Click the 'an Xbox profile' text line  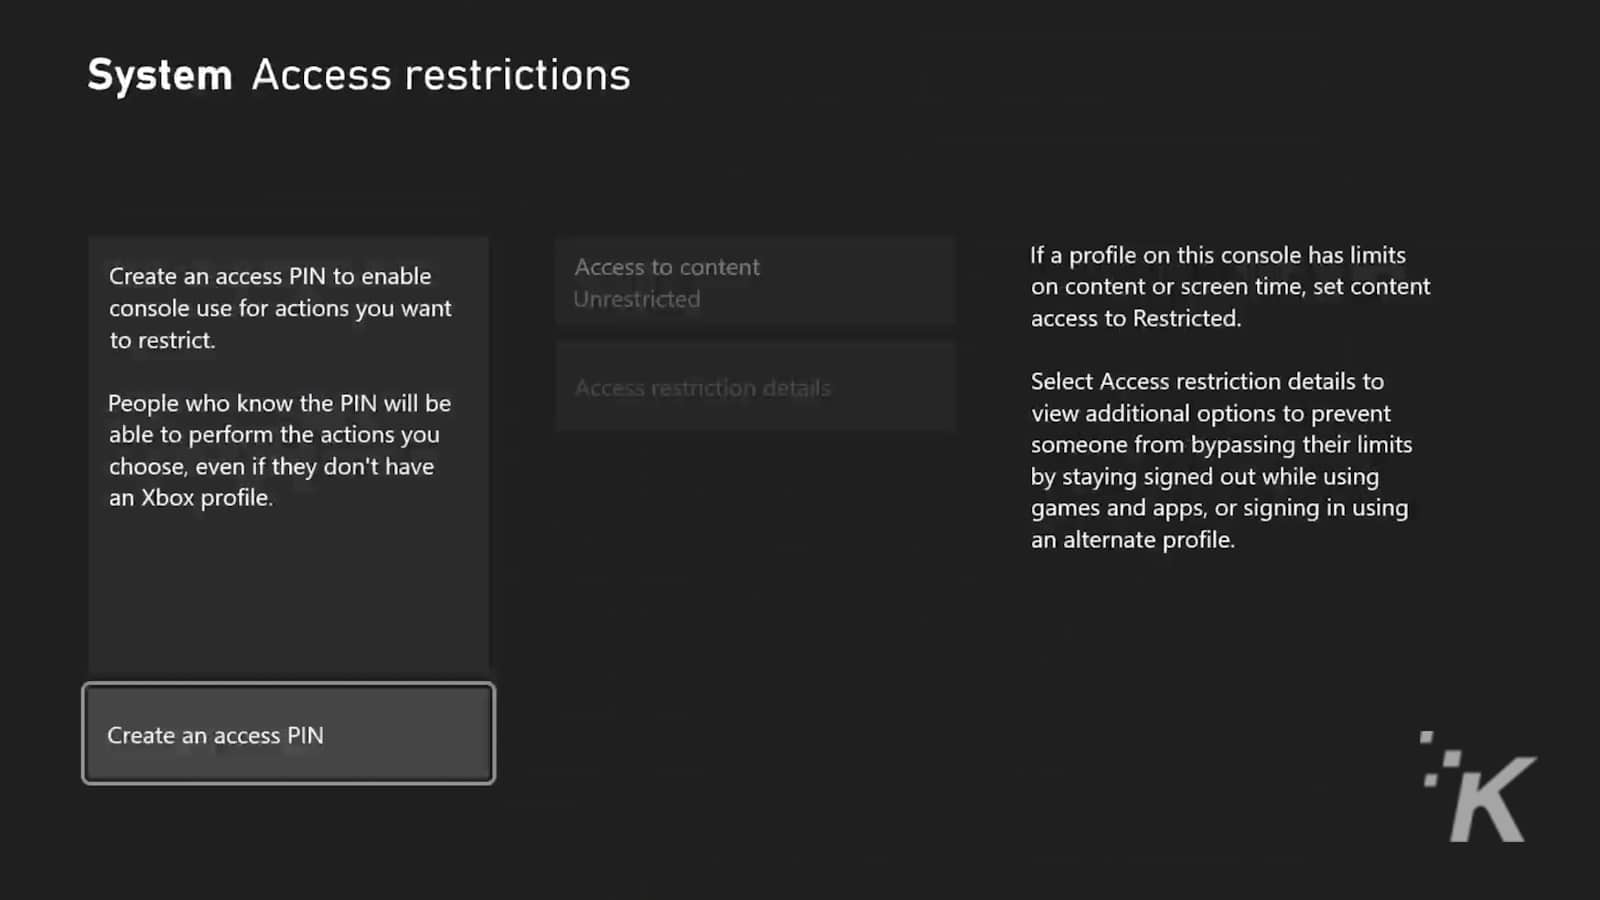[x=190, y=497]
